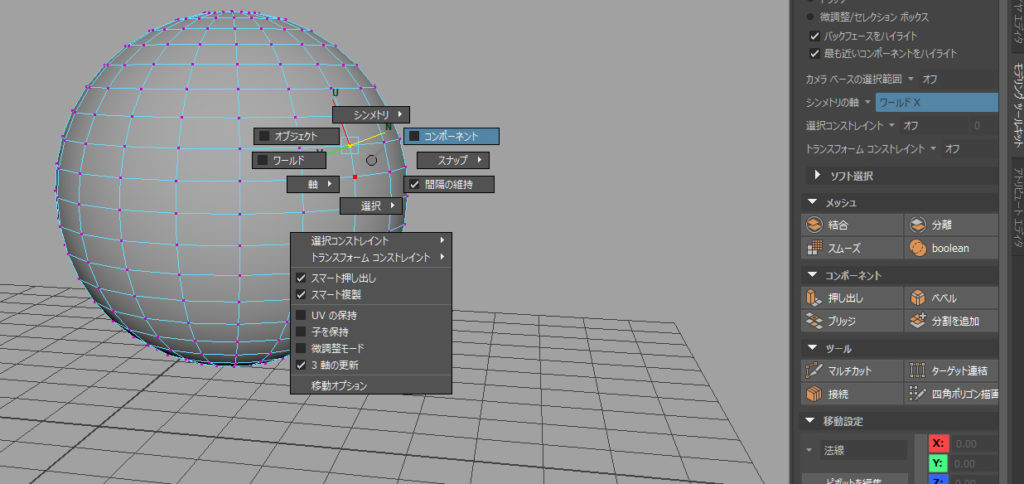Choose 移動オプション from context menu
Viewport: 1024px width, 484px height.
371,386
